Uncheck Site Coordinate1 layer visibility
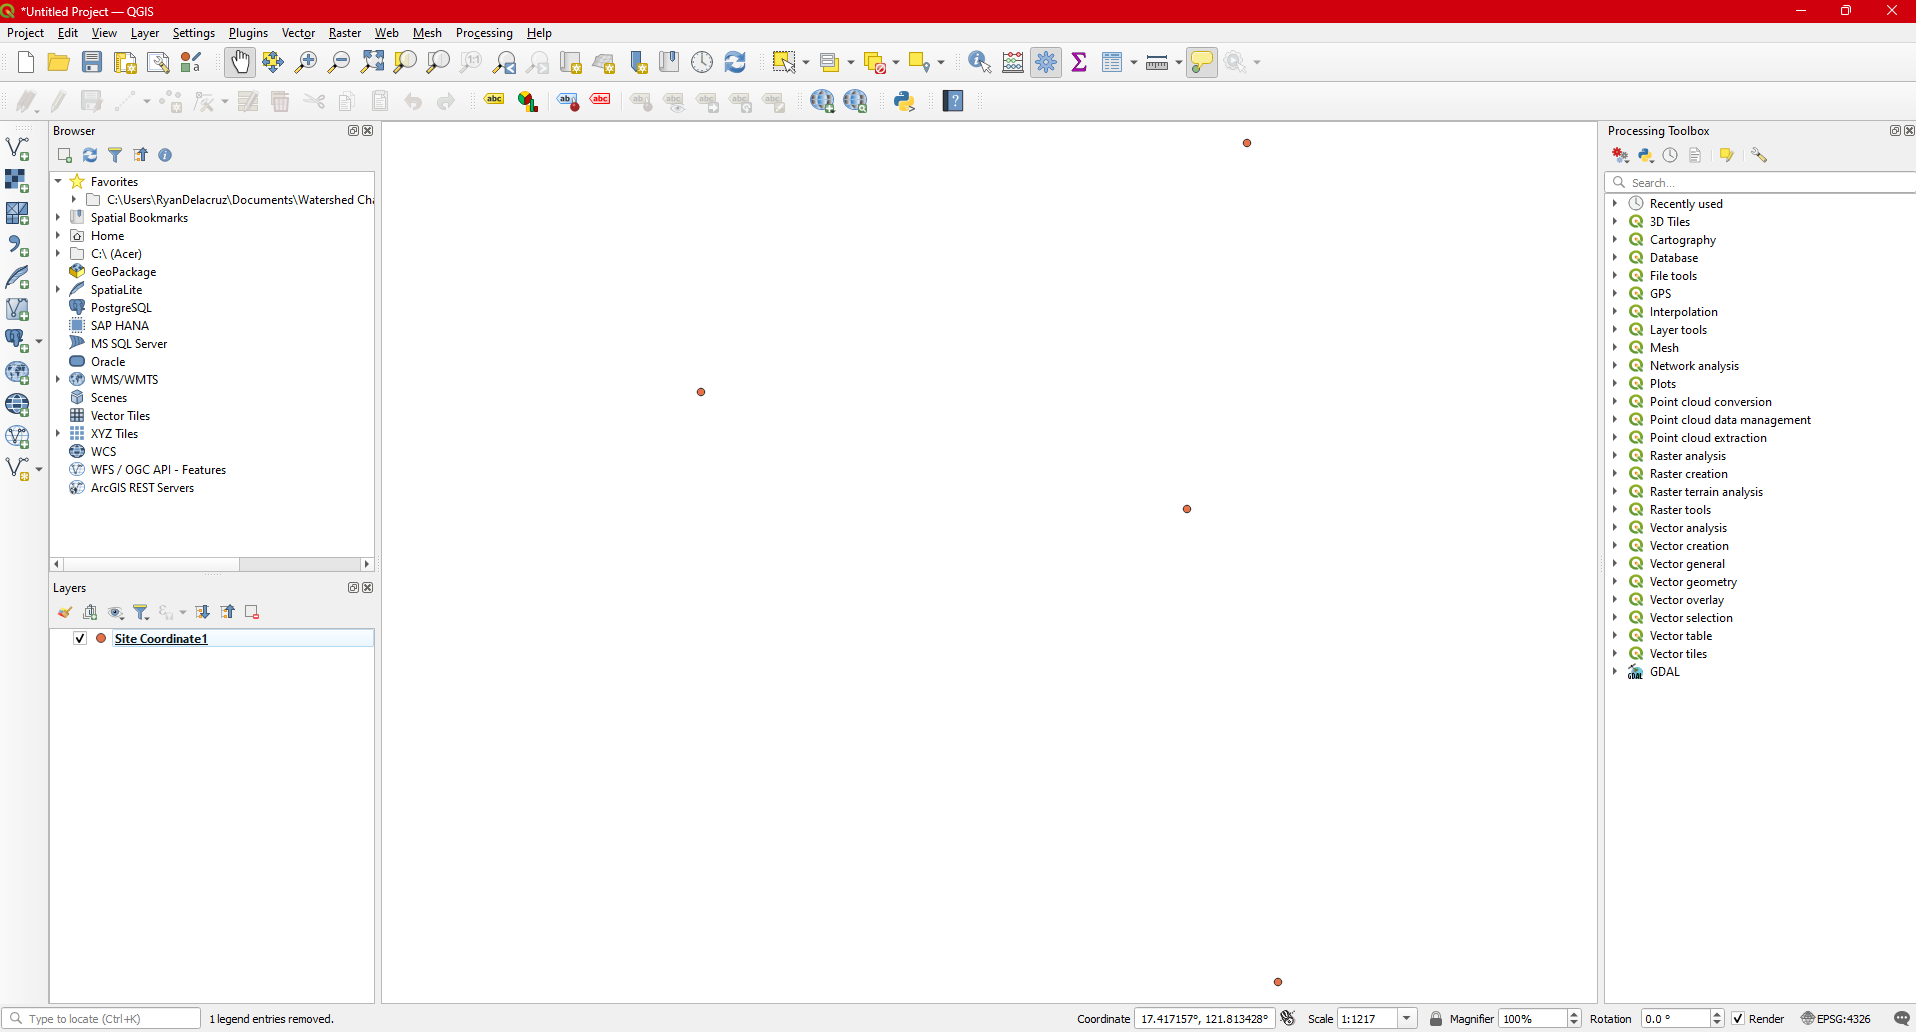Viewport: 1916px width, 1032px height. (80, 638)
